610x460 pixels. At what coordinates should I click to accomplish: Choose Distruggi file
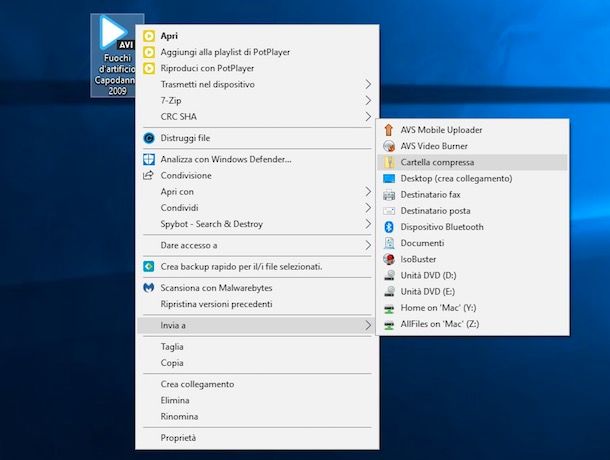[257, 138]
